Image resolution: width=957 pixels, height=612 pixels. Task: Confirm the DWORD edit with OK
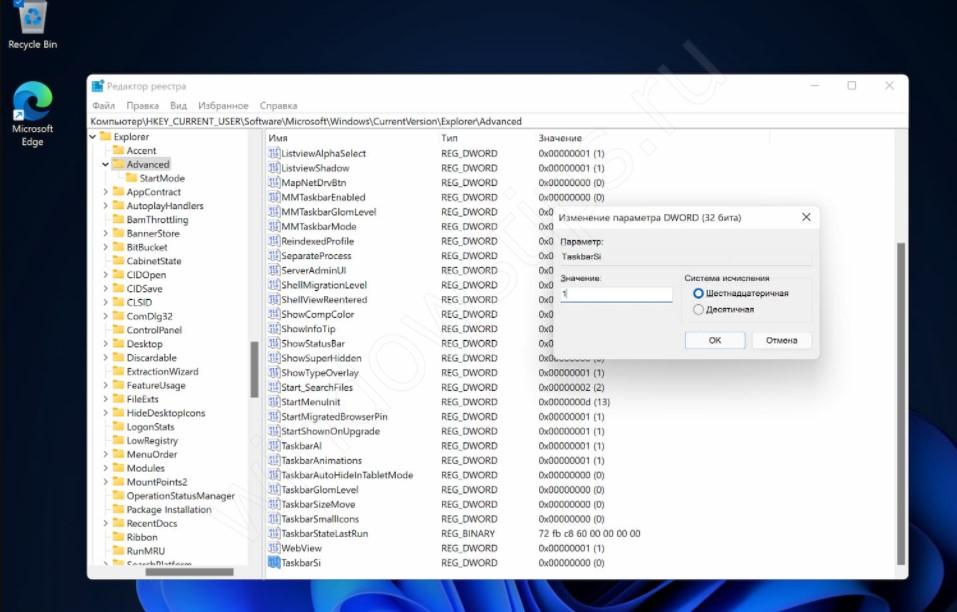[x=714, y=340]
